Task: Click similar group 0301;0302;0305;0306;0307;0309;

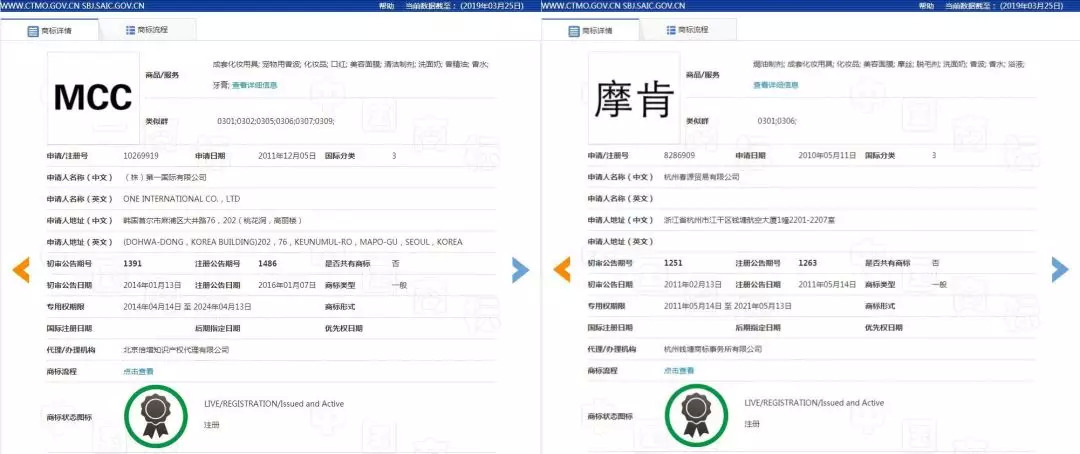Action: (x=276, y=121)
